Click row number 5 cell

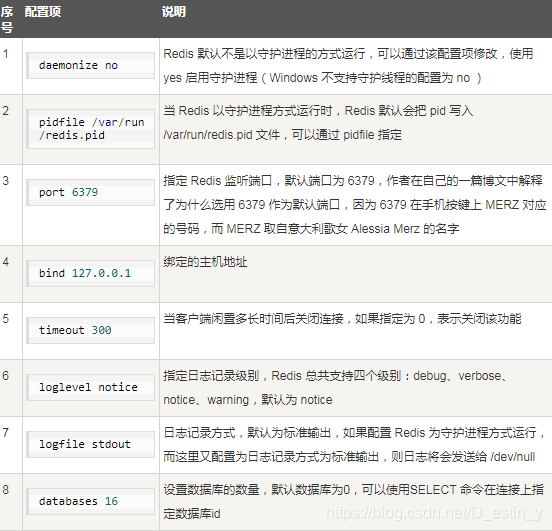click(x=11, y=331)
